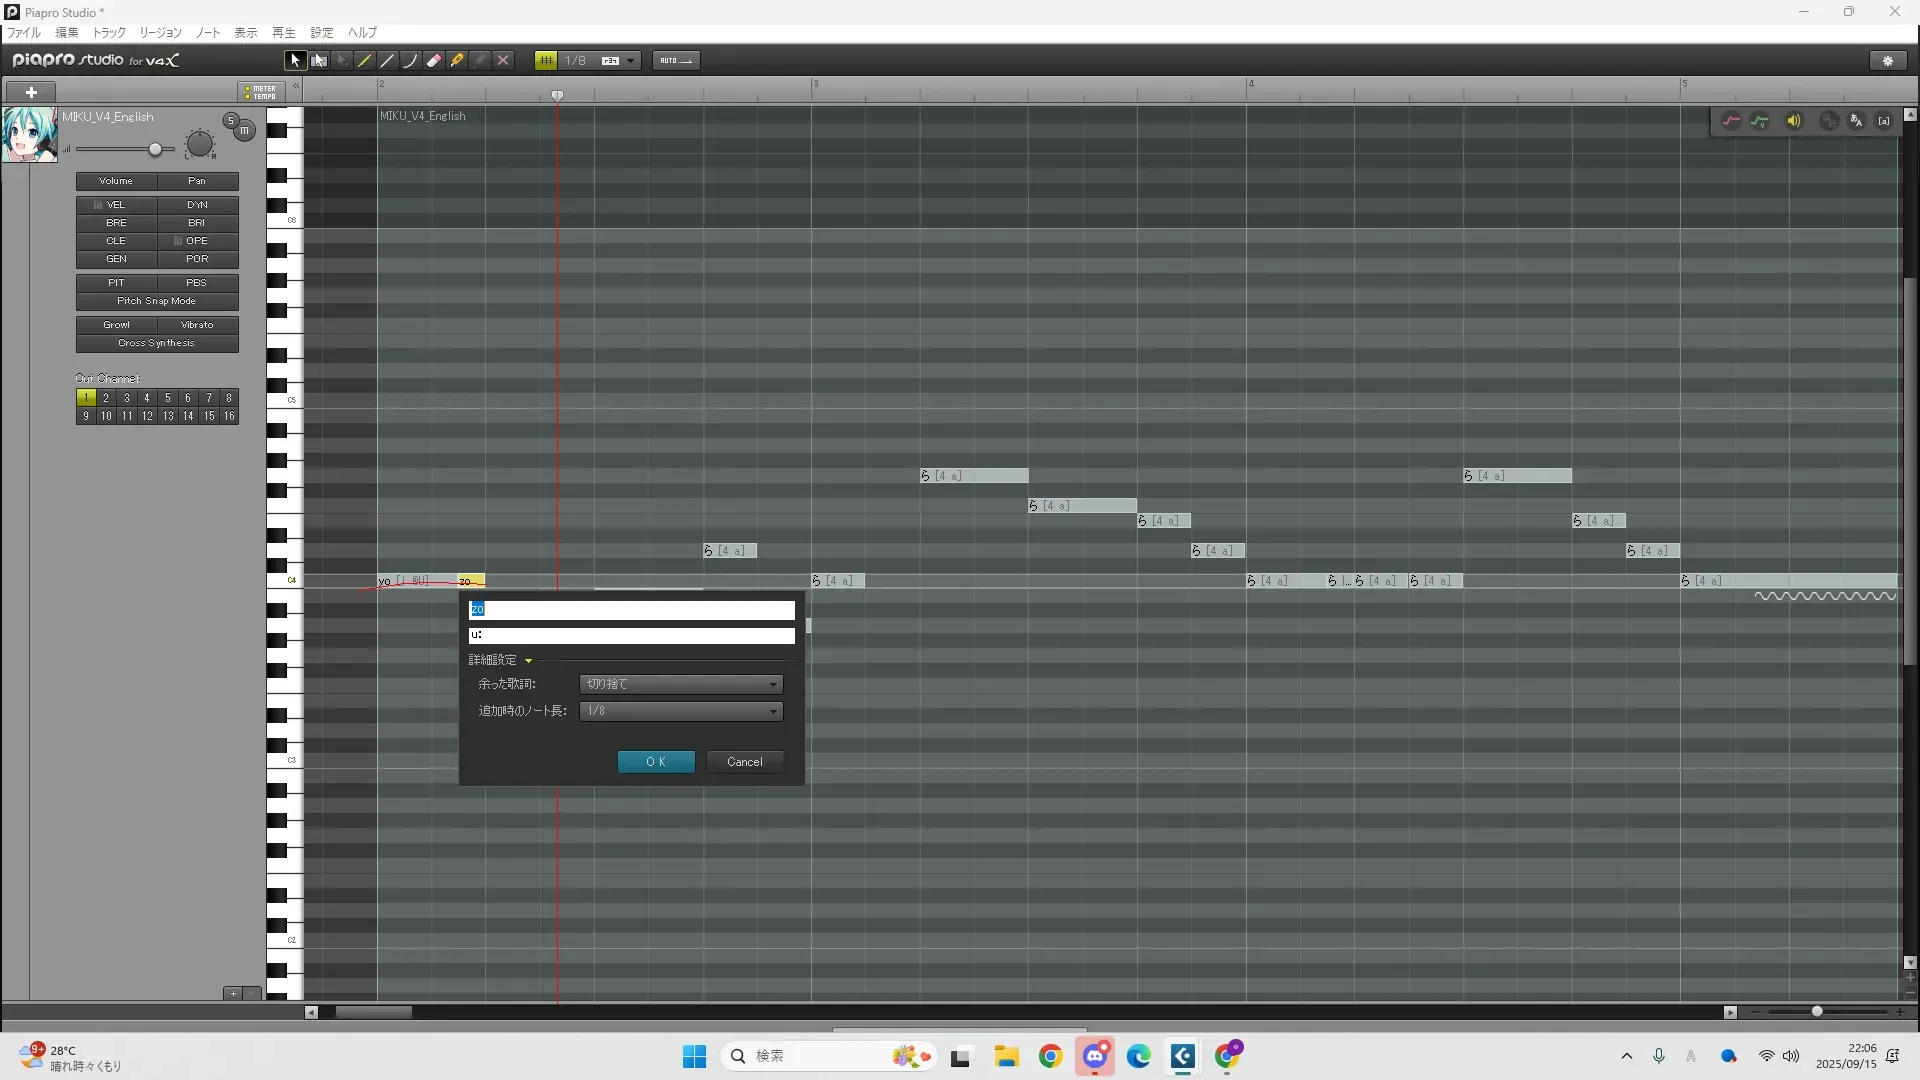Select the curve drawing tool
1920x1080 pixels.
(x=410, y=61)
